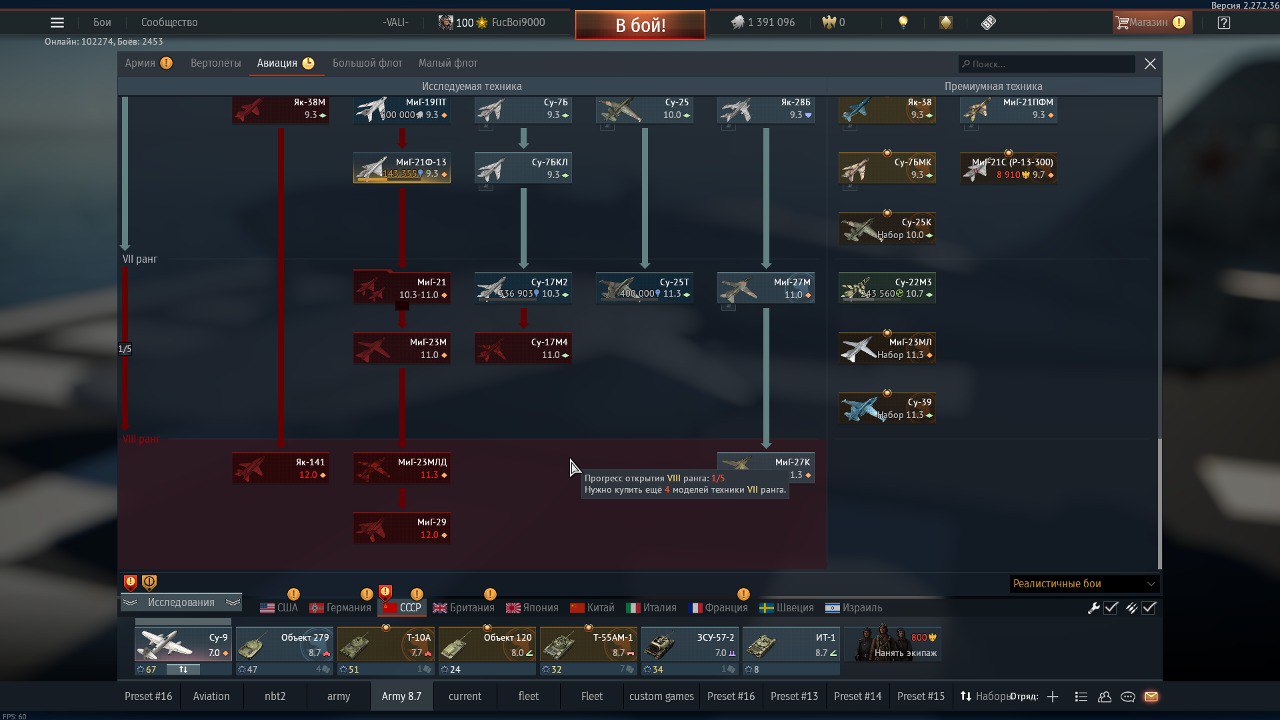The height and width of the screenshot is (720, 1280).
Task: Open the help question mark icon
Action: pyautogui.click(x=1224, y=22)
